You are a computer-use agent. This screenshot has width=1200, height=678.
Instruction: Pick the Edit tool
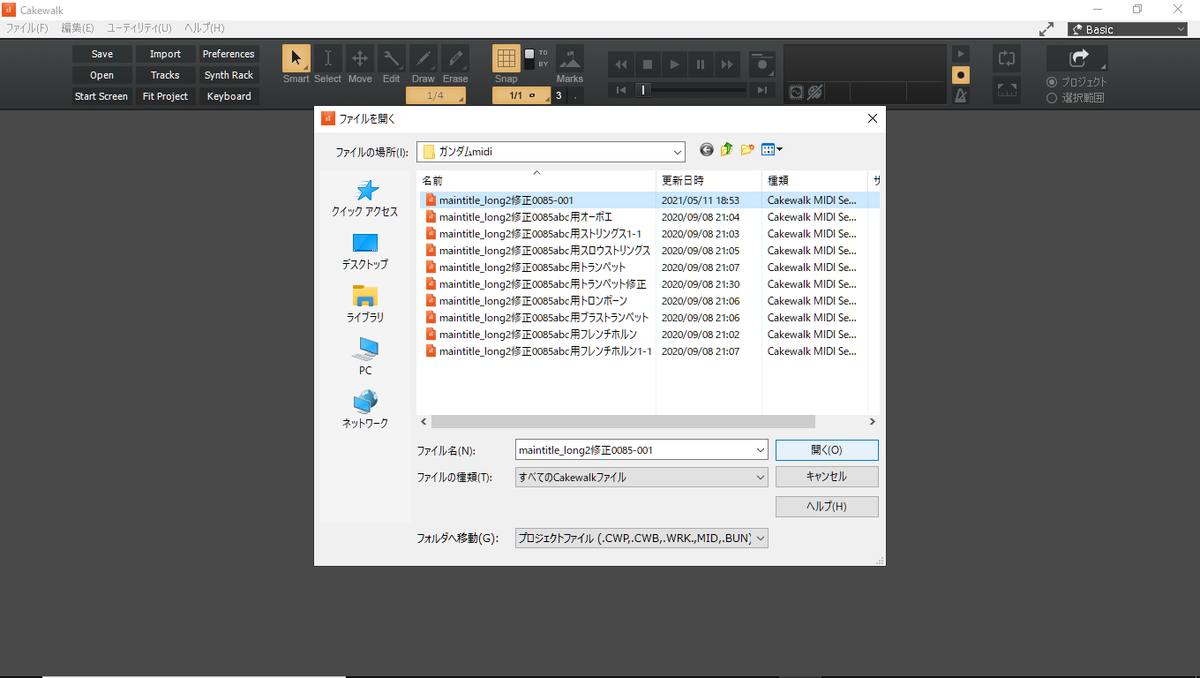point(391,58)
